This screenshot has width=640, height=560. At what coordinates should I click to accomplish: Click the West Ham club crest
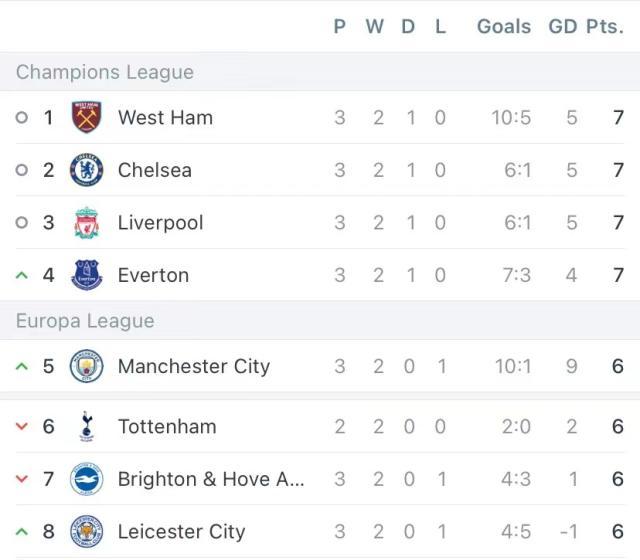(87, 117)
